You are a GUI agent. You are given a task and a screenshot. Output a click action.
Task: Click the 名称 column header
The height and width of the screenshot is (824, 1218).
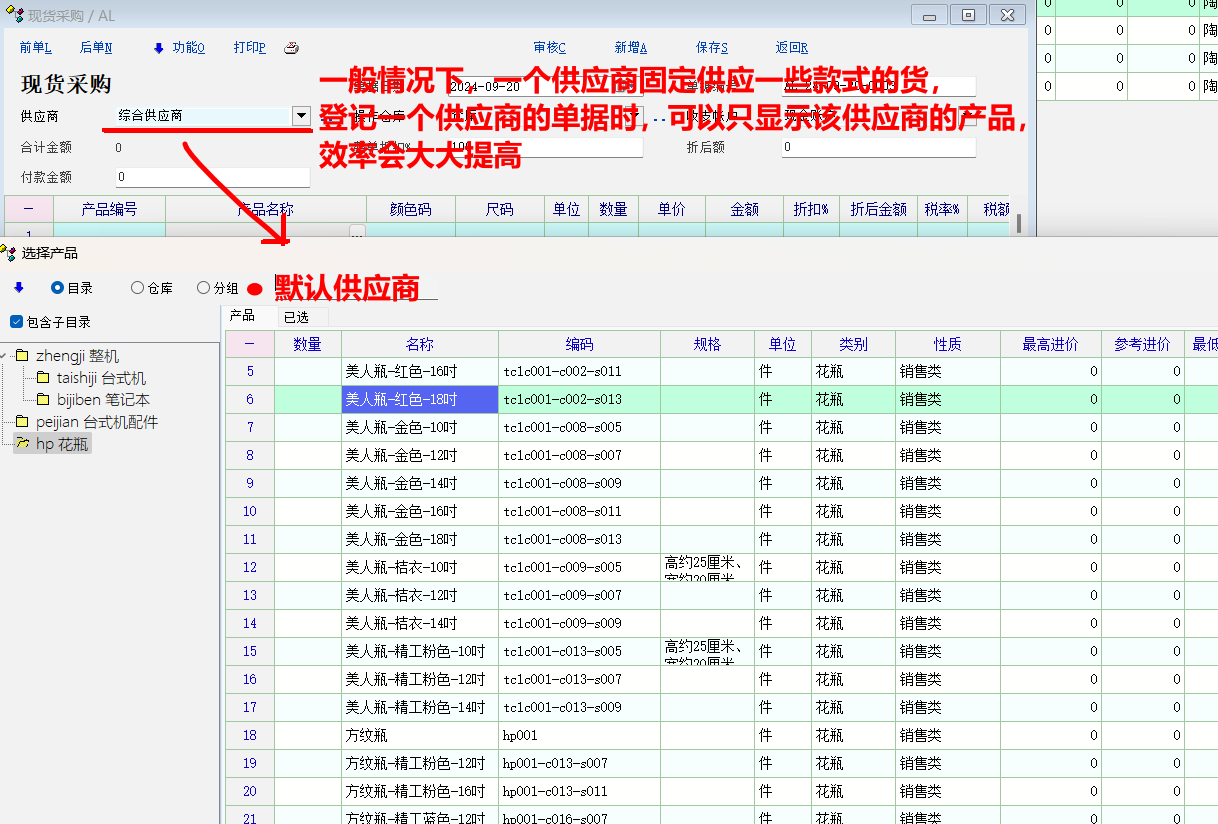click(x=420, y=344)
